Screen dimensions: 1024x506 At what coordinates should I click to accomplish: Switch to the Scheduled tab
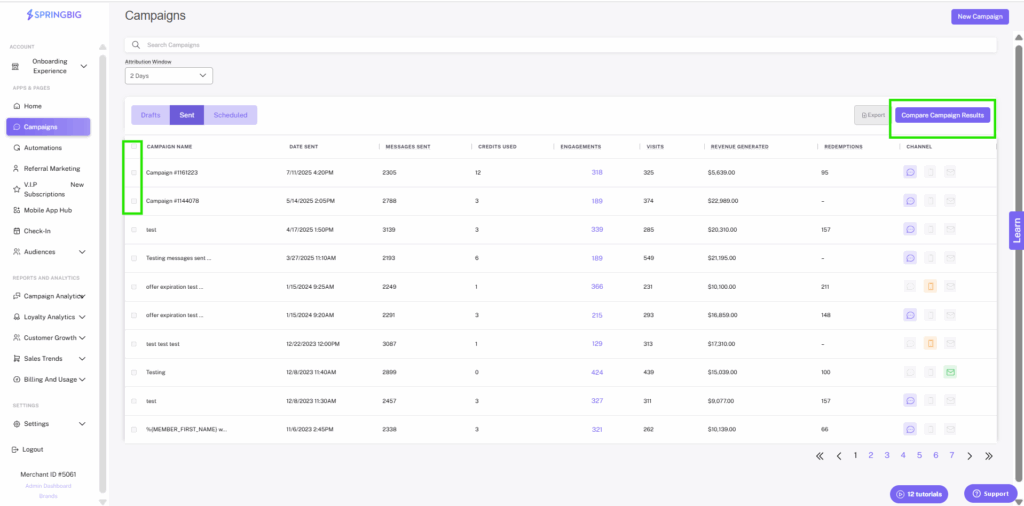[x=231, y=115]
